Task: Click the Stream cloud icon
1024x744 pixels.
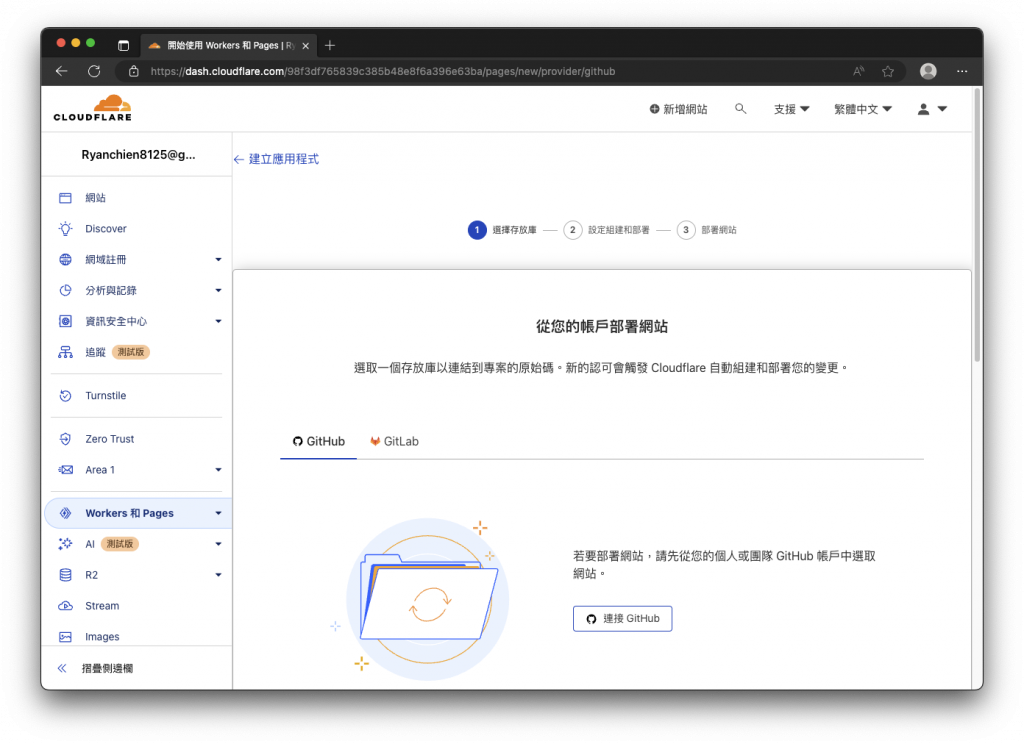Action: click(65, 606)
